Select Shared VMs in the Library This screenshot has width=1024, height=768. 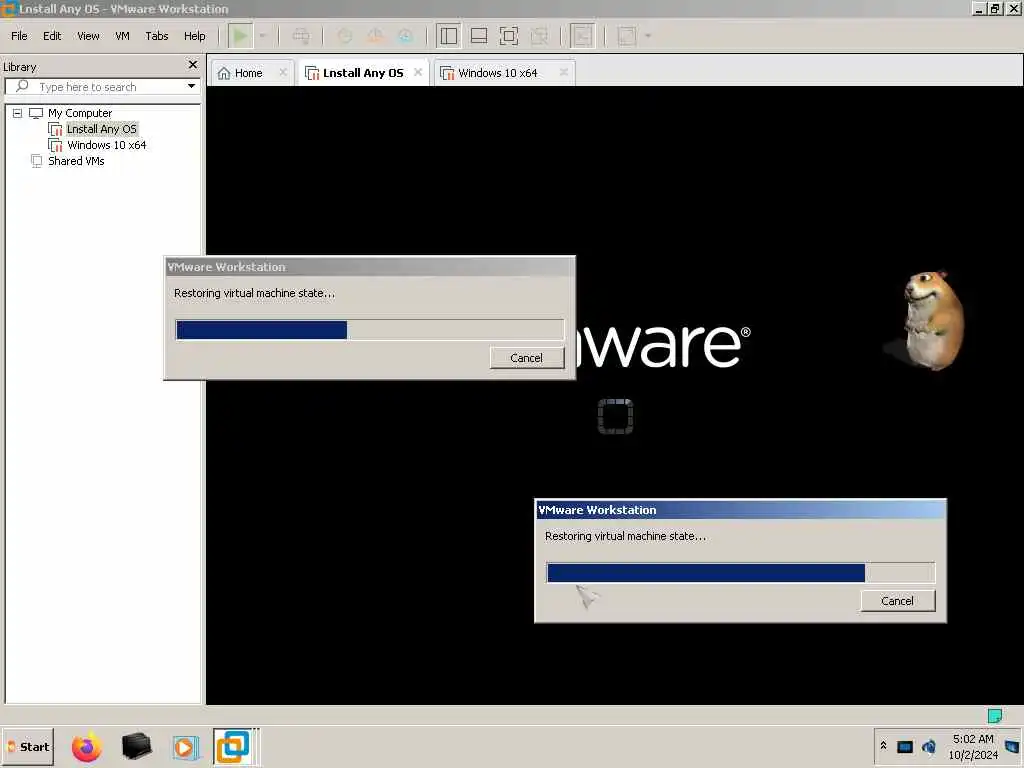point(76,161)
